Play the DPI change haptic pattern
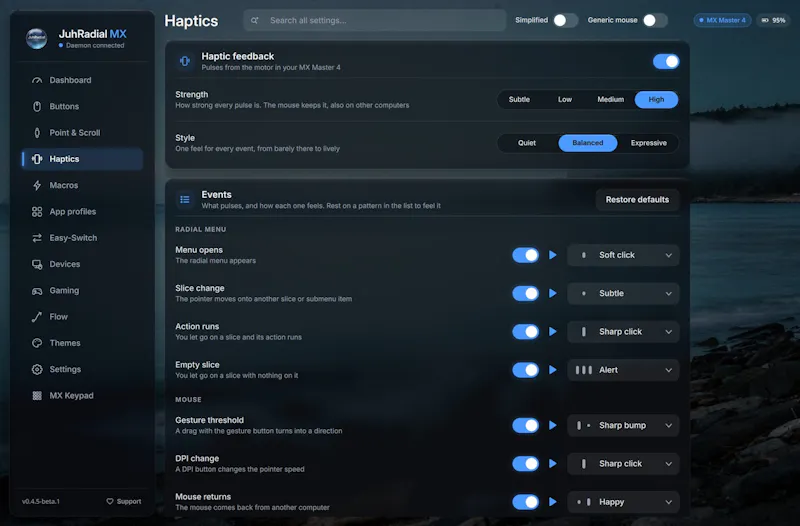 tap(553, 464)
